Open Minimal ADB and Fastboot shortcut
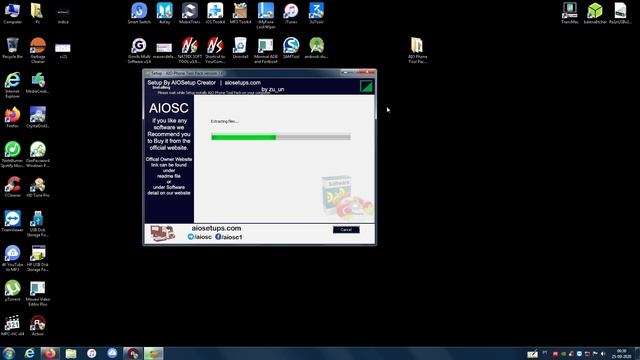 click(x=266, y=50)
